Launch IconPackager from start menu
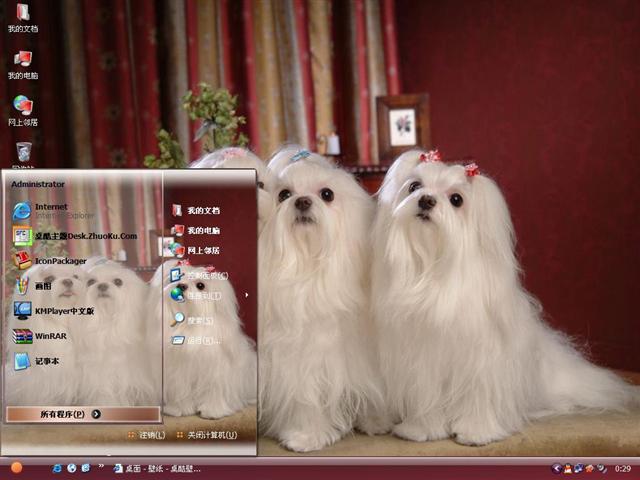 (50, 261)
